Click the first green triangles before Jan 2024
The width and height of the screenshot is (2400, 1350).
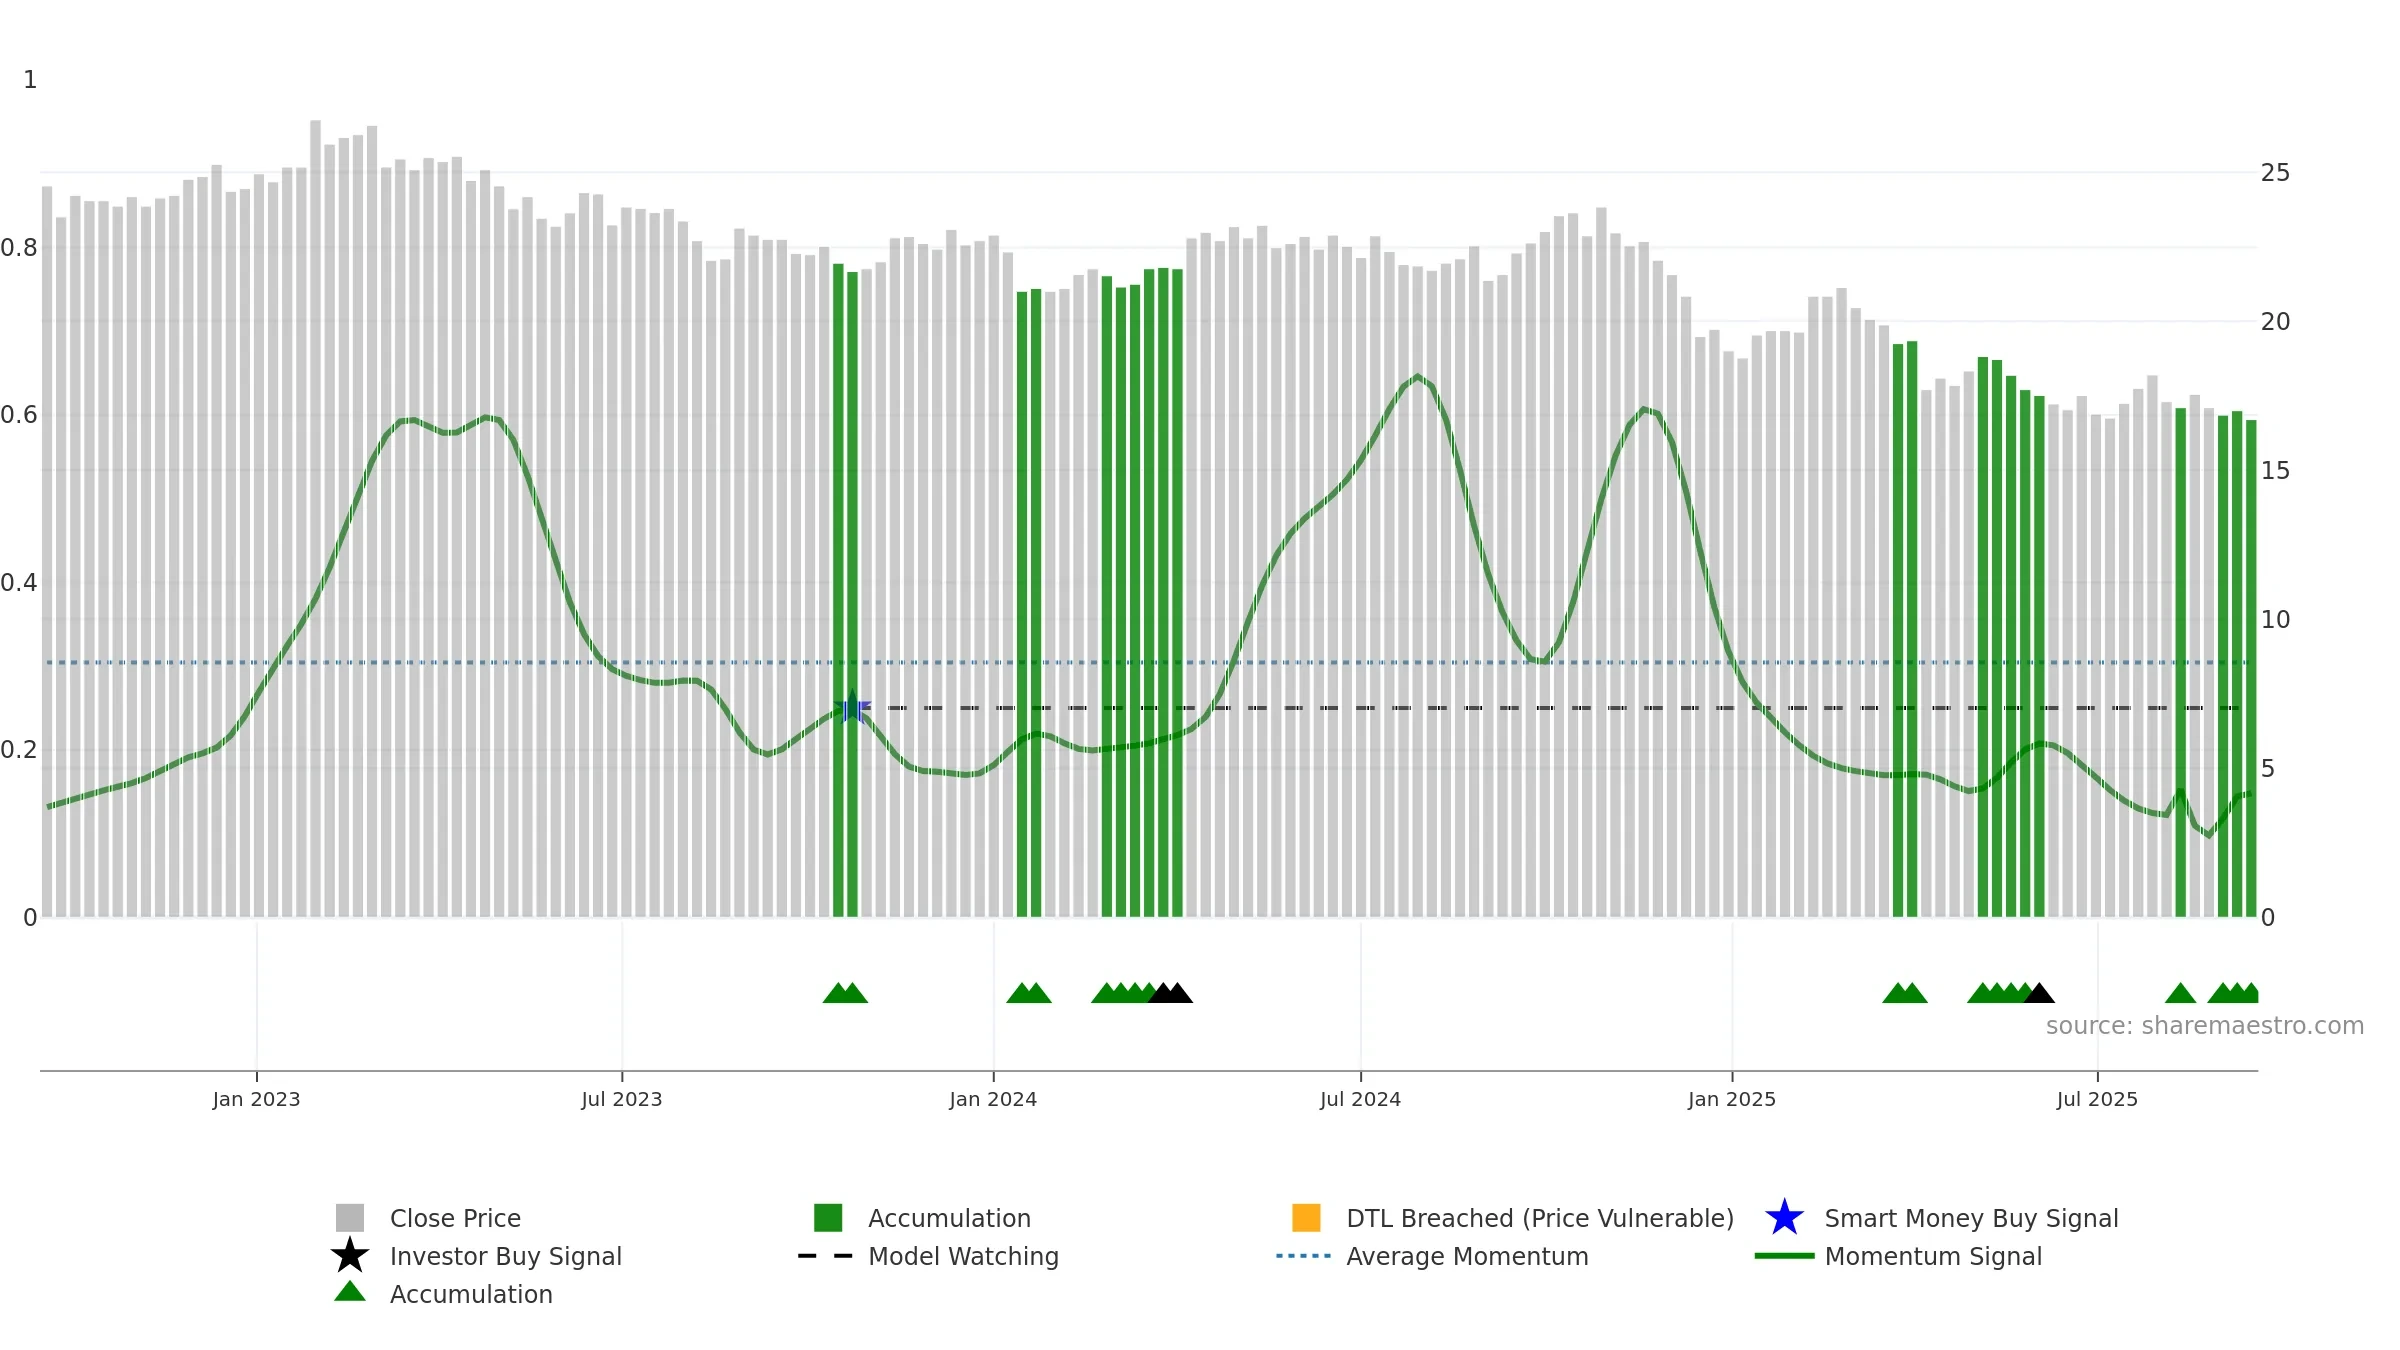(845, 993)
